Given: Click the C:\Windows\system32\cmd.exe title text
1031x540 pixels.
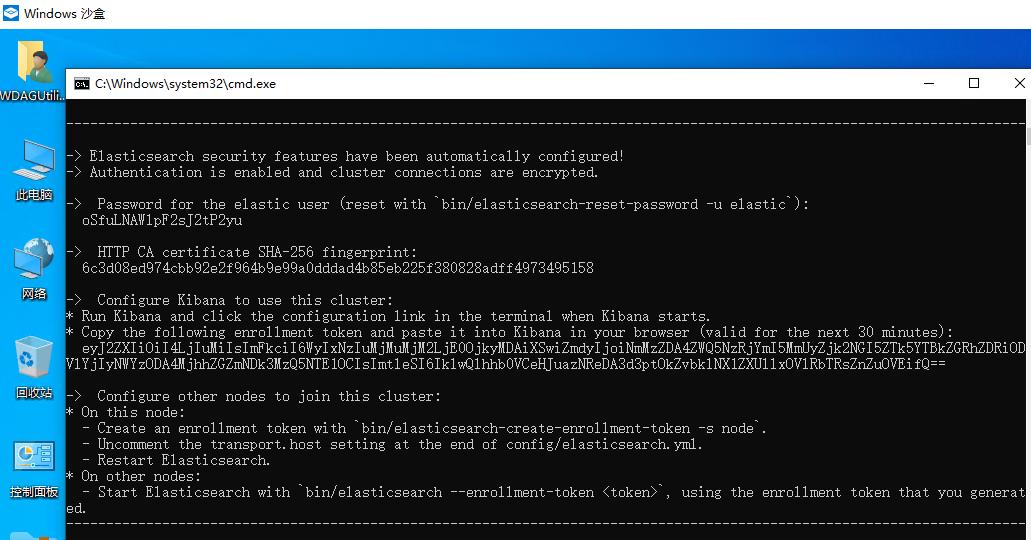Looking at the screenshot, I should pos(185,84).
